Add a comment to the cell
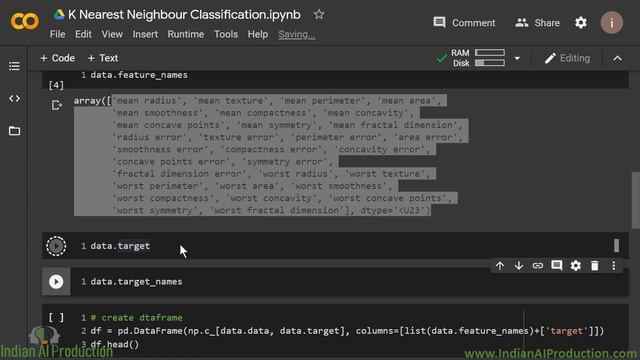 [x=557, y=266]
